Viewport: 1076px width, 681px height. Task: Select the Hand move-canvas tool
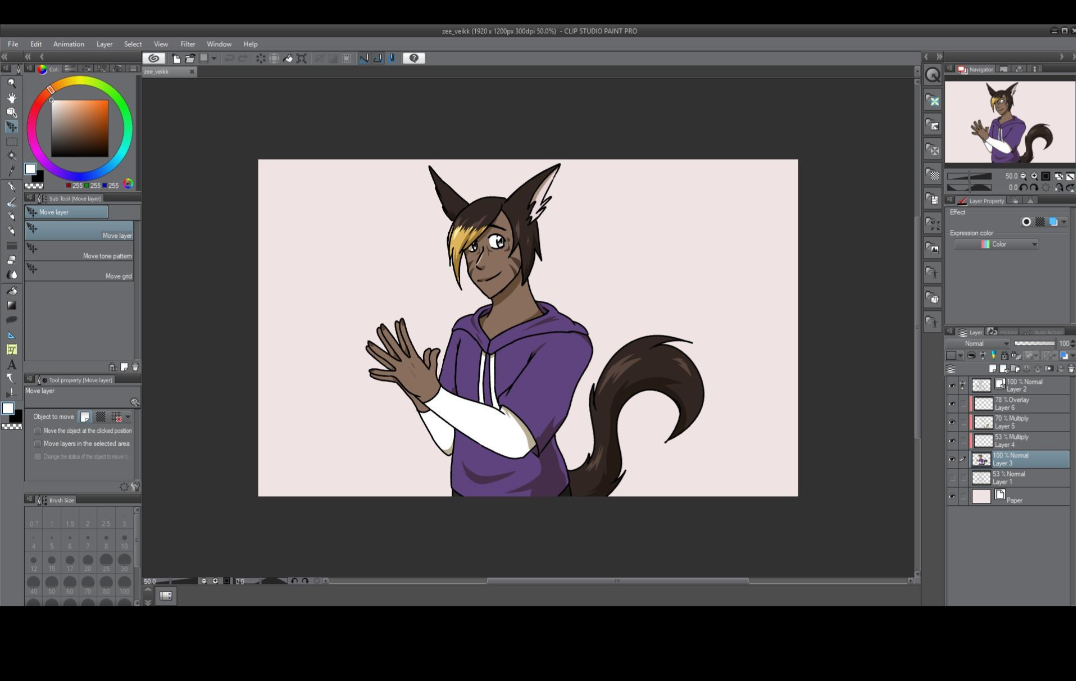pos(12,98)
